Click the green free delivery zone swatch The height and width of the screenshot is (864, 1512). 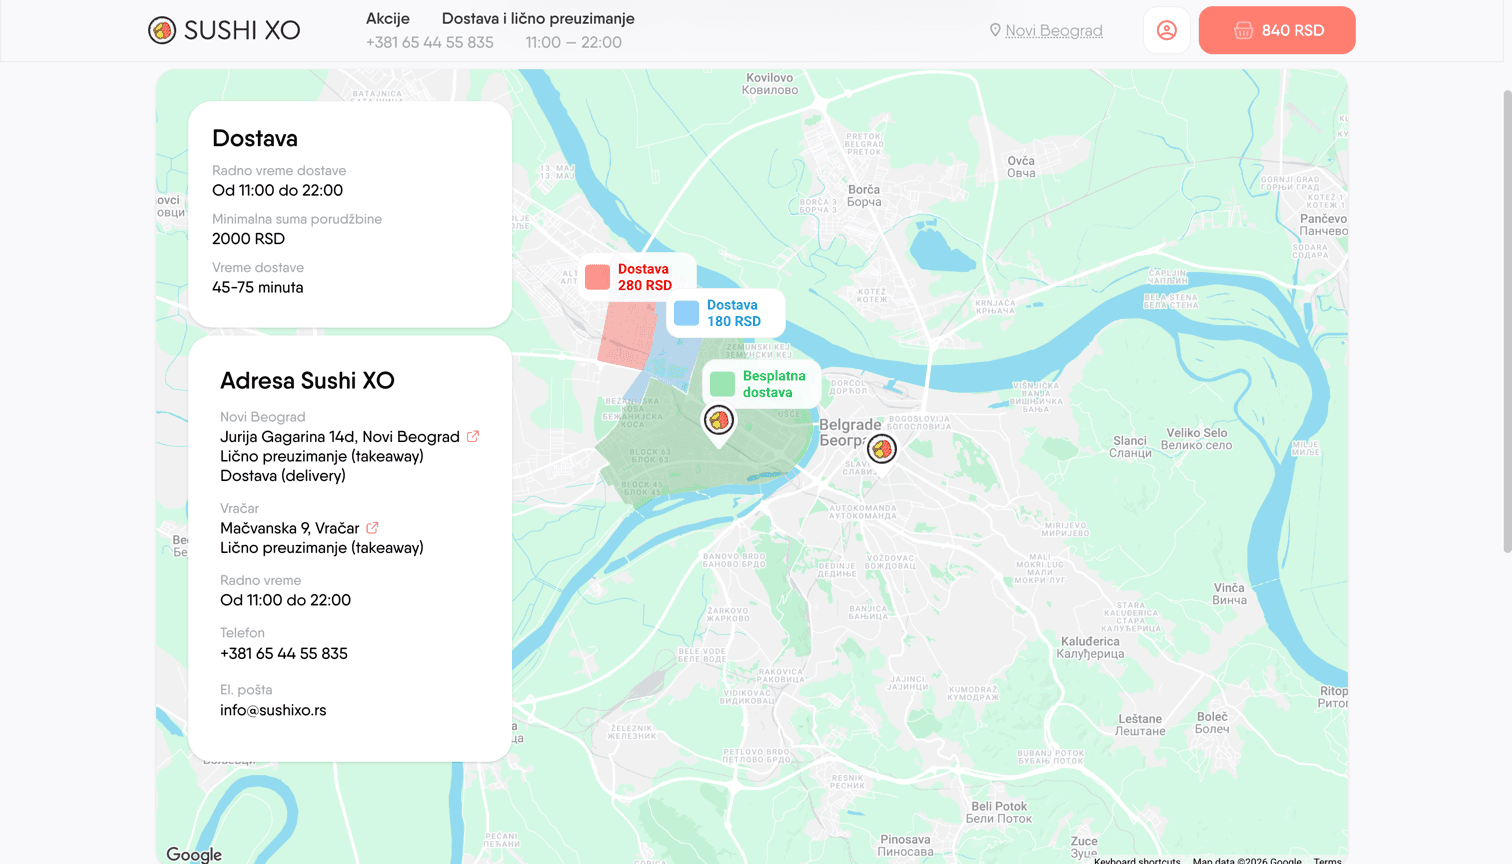tap(723, 384)
